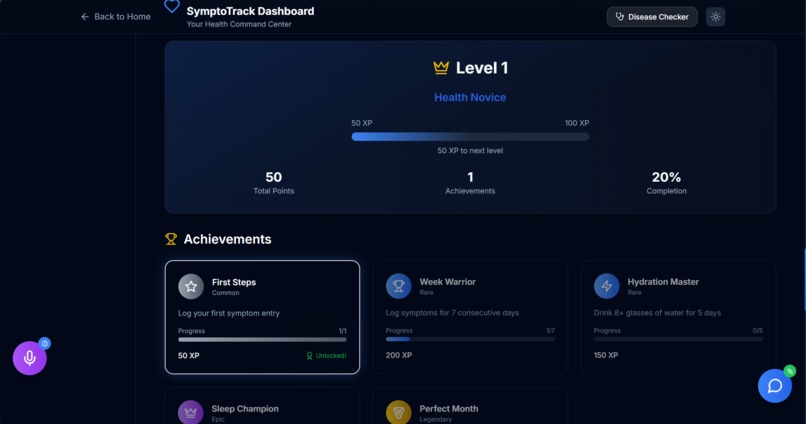806x424 pixels.
Task: Select the First Steps star badge icon
Action: coord(191,286)
